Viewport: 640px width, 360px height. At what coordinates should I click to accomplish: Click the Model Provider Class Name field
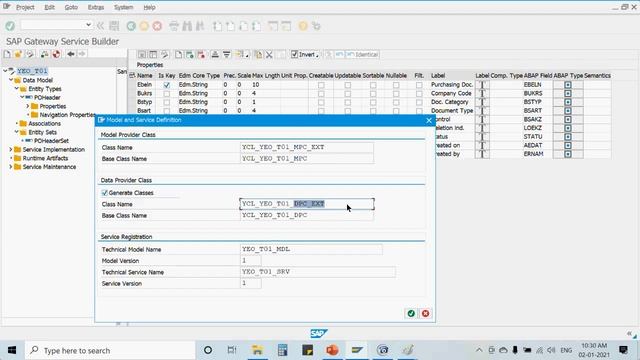click(307, 147)
